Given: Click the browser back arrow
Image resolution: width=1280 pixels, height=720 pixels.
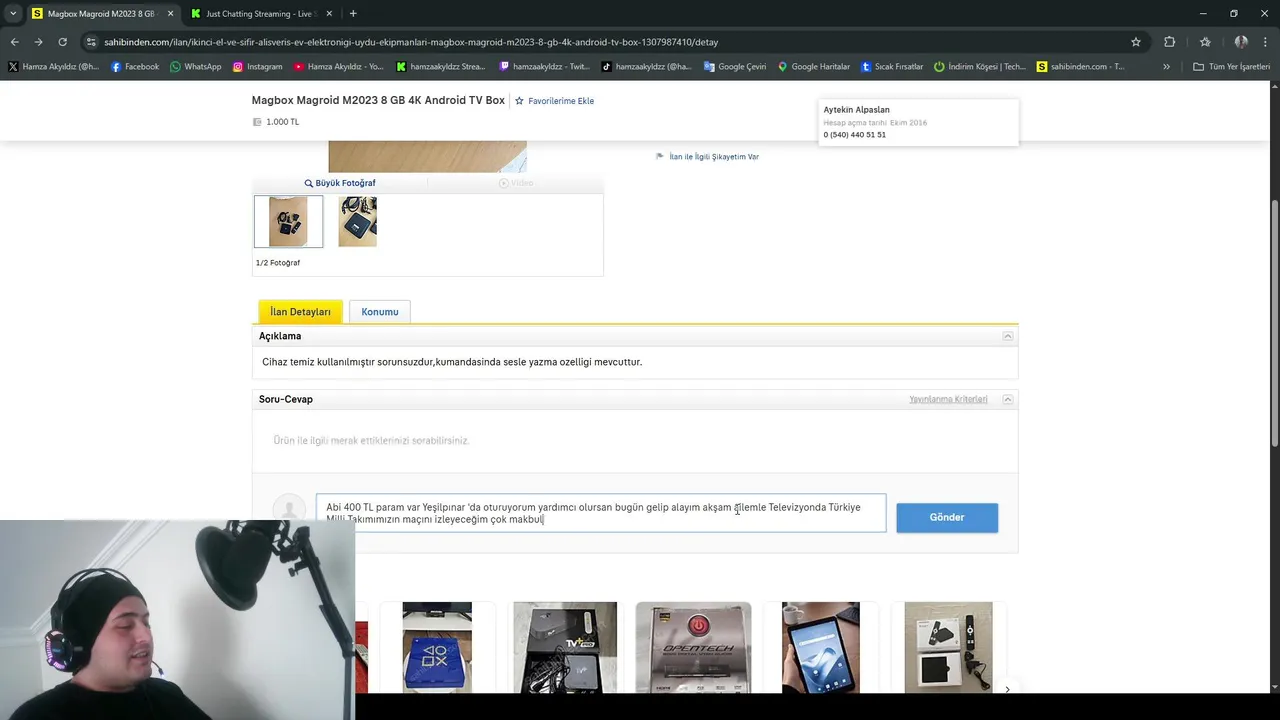Looking at the screenshot, I should (x=14, y=42).
